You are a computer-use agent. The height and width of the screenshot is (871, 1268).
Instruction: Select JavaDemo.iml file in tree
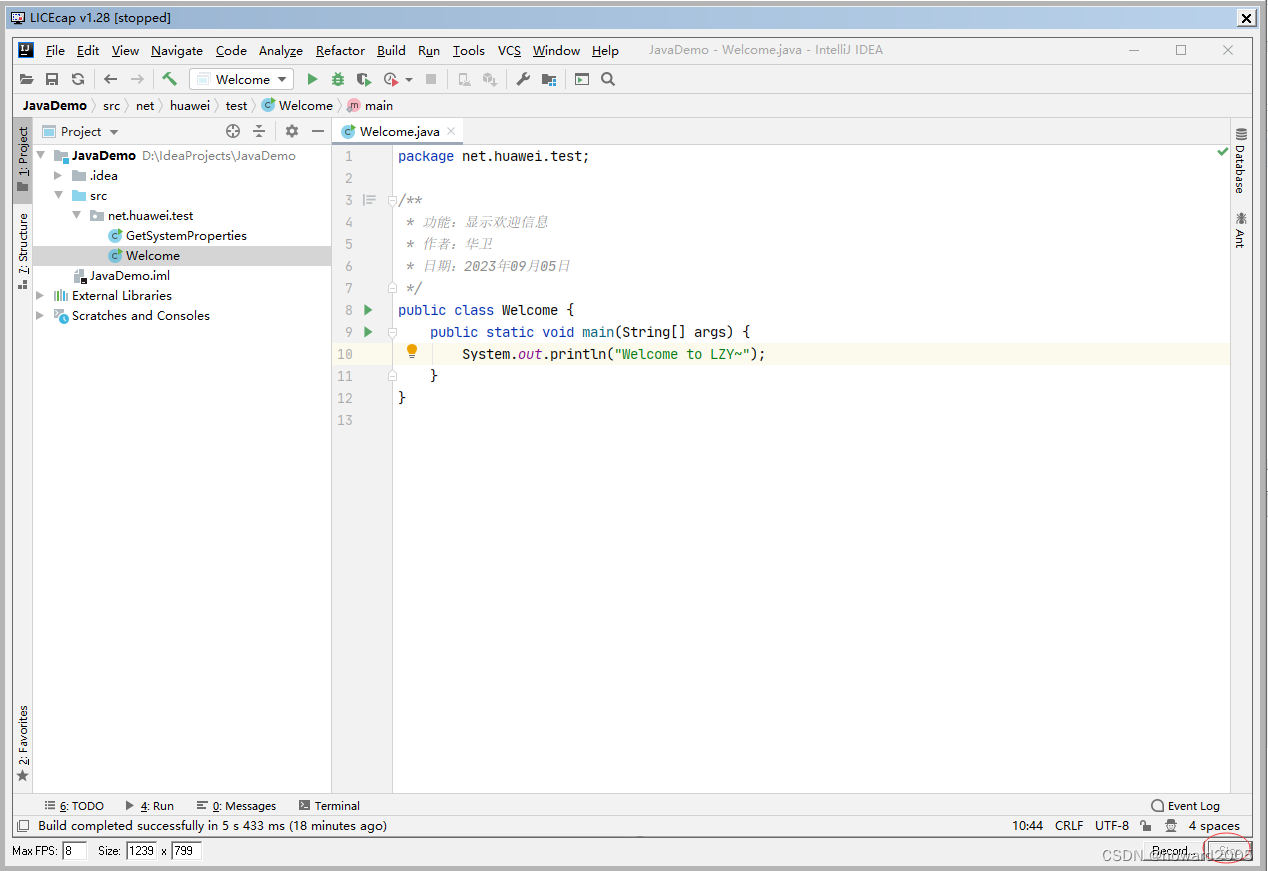pos(129,275)
